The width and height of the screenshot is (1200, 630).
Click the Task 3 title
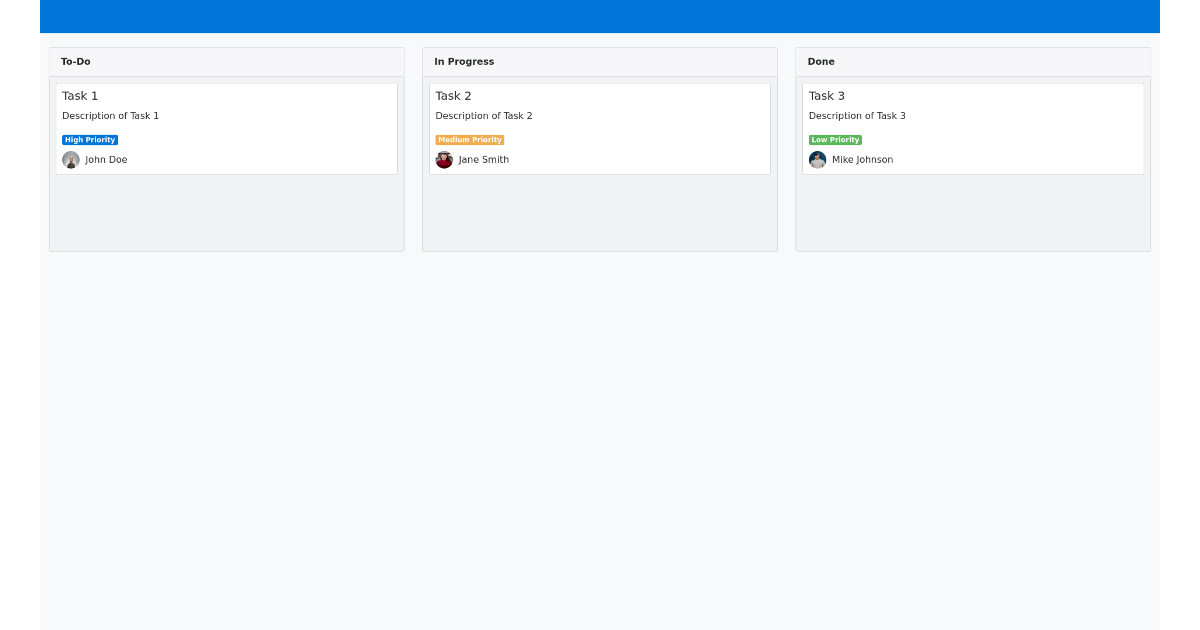pos(827,95)
